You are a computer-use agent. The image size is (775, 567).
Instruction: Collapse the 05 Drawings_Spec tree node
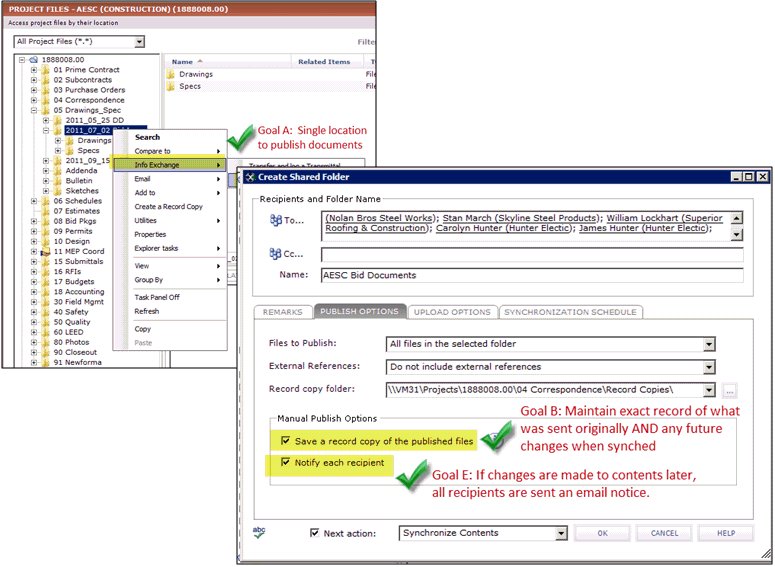click(34, 110)
